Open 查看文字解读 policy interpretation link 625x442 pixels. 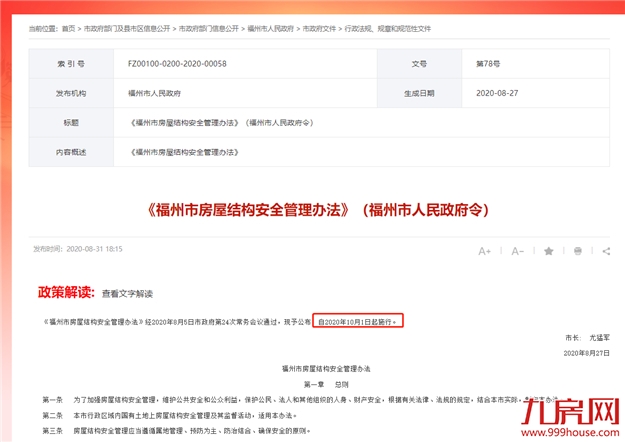pos(128,294)
